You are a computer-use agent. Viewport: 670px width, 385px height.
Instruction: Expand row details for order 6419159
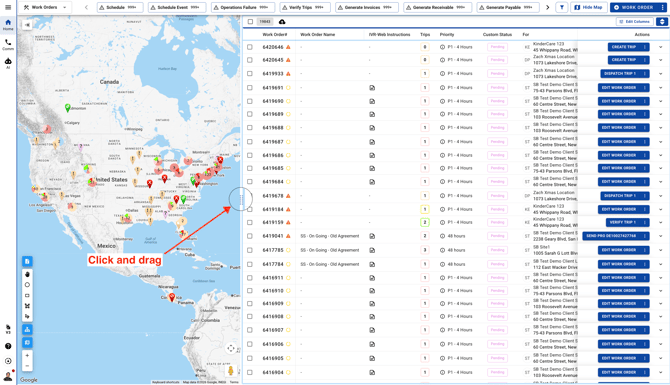[x=661, y=222]
